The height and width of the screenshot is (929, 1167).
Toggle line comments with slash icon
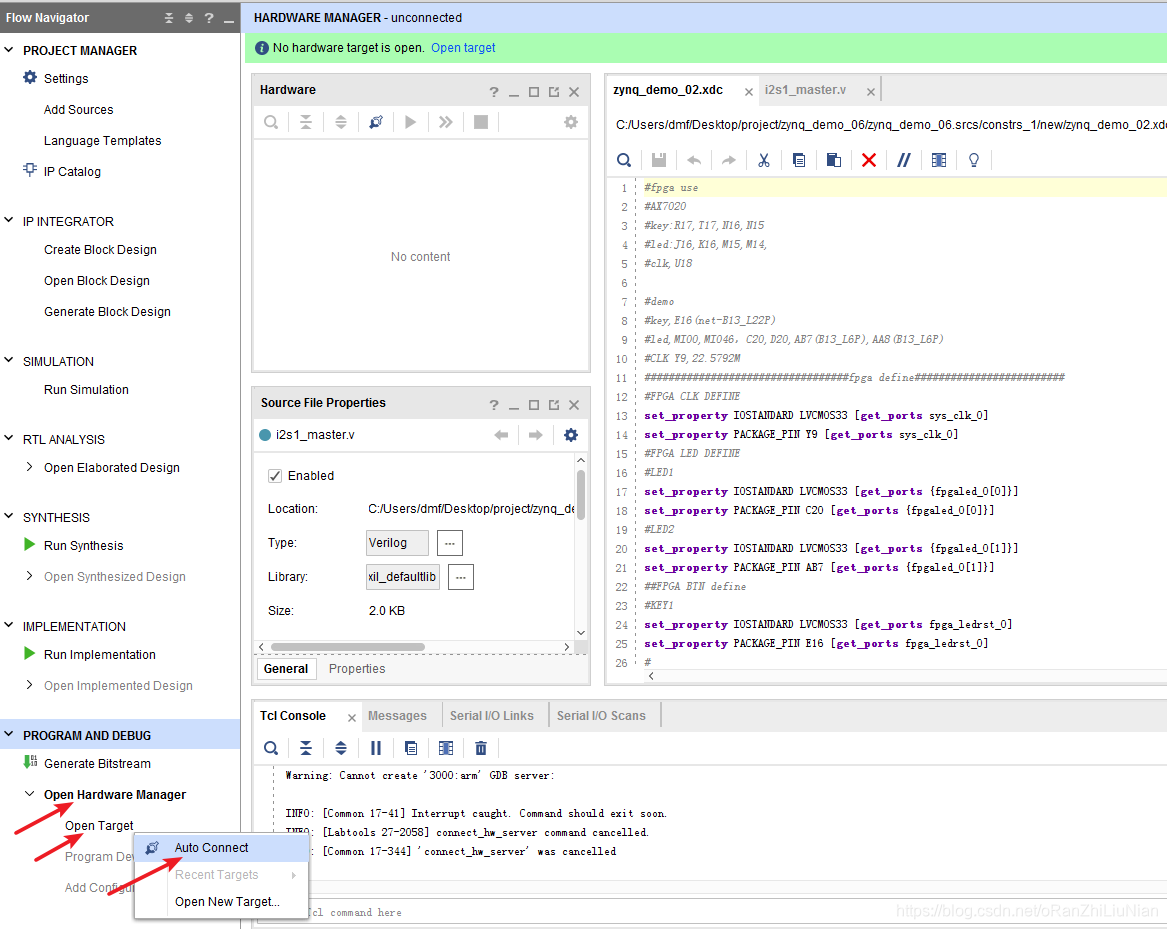[904, 160]
